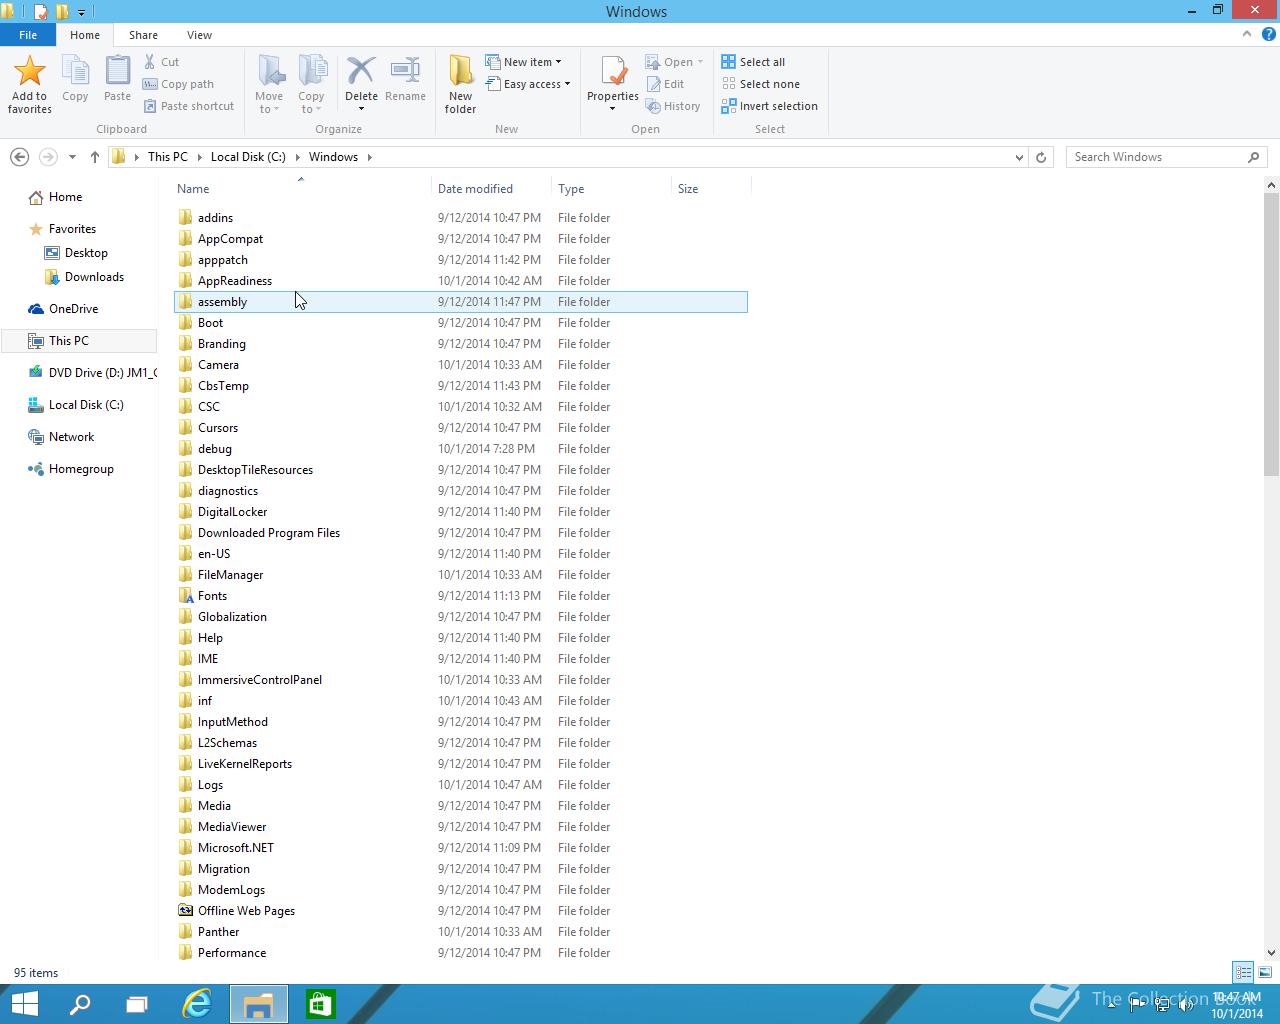Go back with the Back arrow
This screenshot has height=1024, width=1280.
pos(19,157)
